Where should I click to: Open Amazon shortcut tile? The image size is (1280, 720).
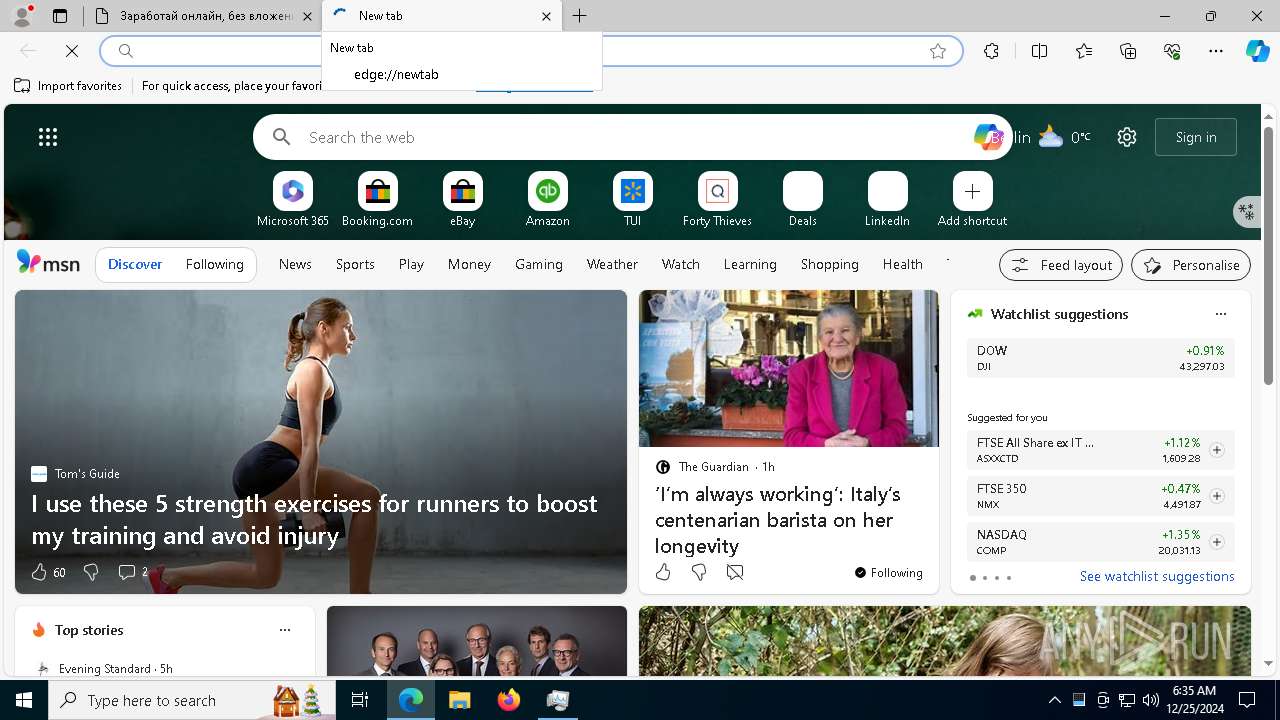(x=547, y=199)
